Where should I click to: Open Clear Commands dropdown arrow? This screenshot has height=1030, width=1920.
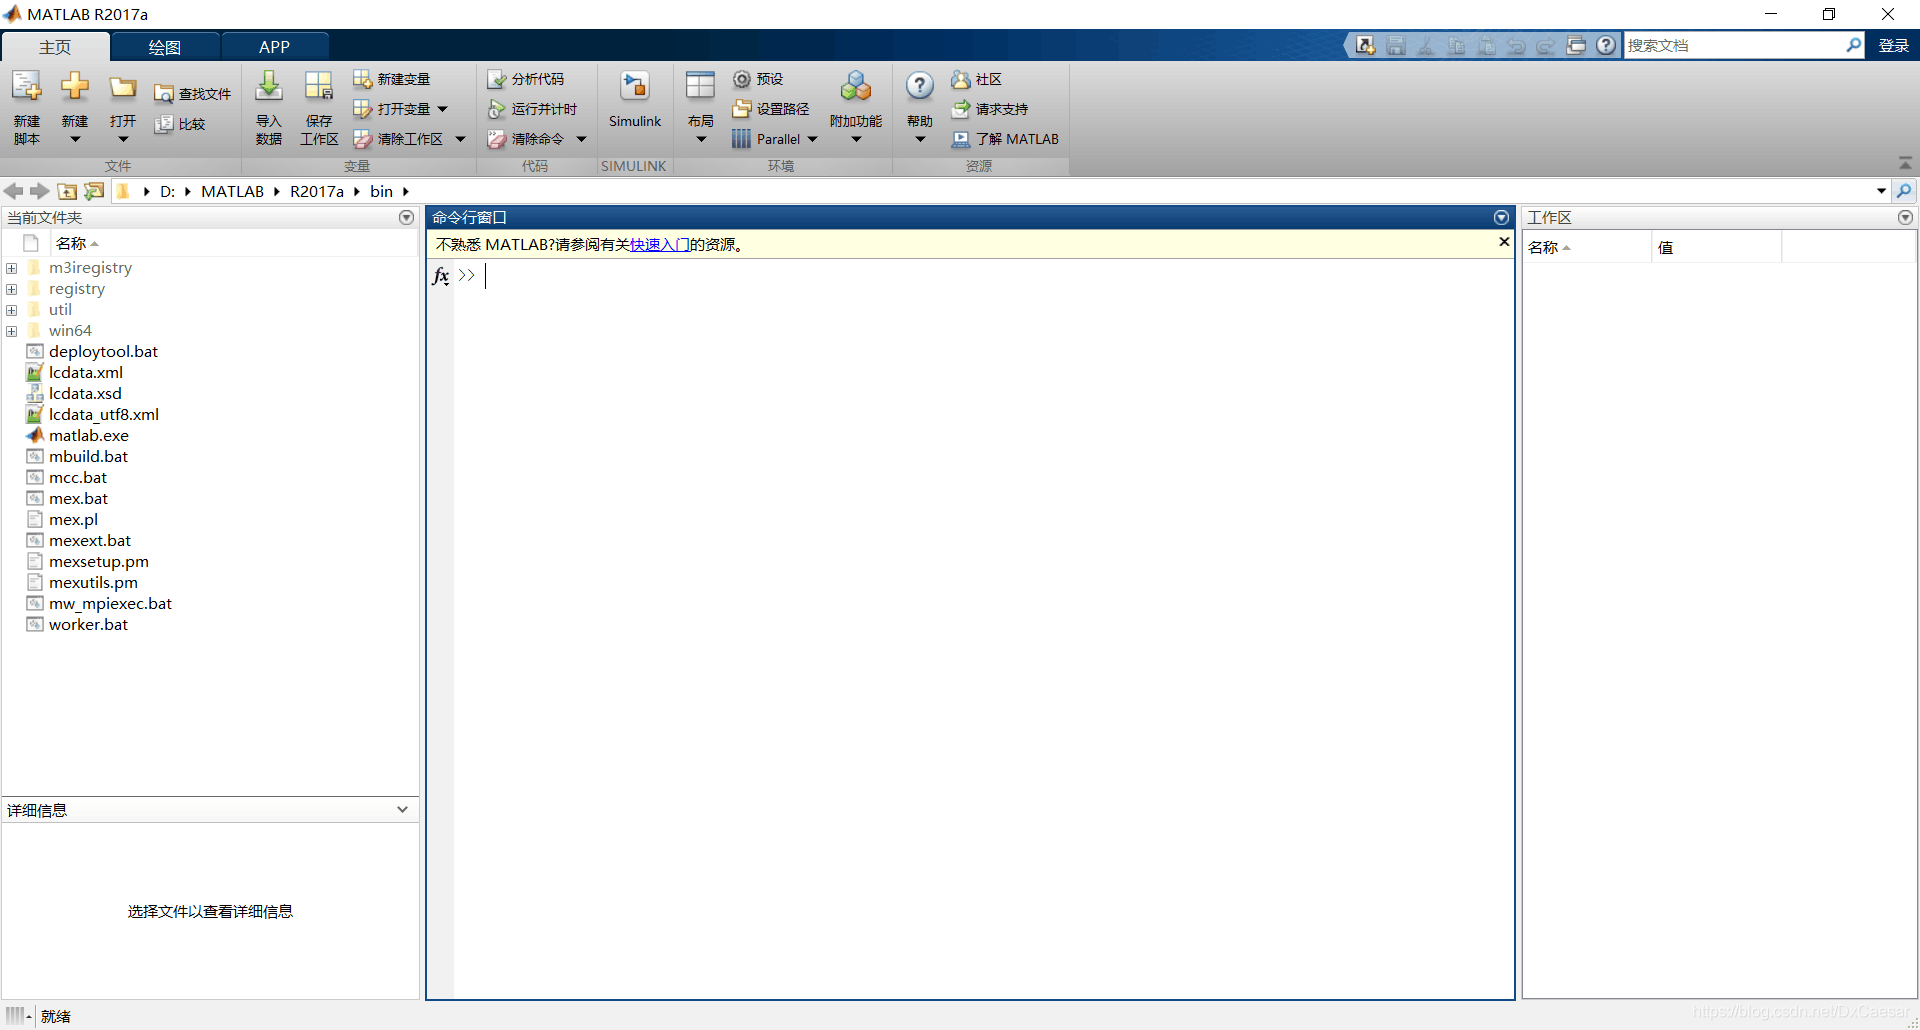[581, 139]
